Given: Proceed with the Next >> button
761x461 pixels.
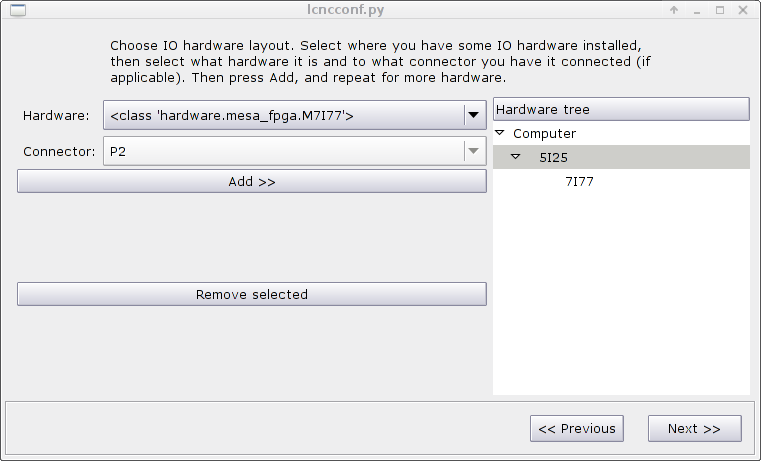Looking at the screenshot, I should click(x=695, y=428).
